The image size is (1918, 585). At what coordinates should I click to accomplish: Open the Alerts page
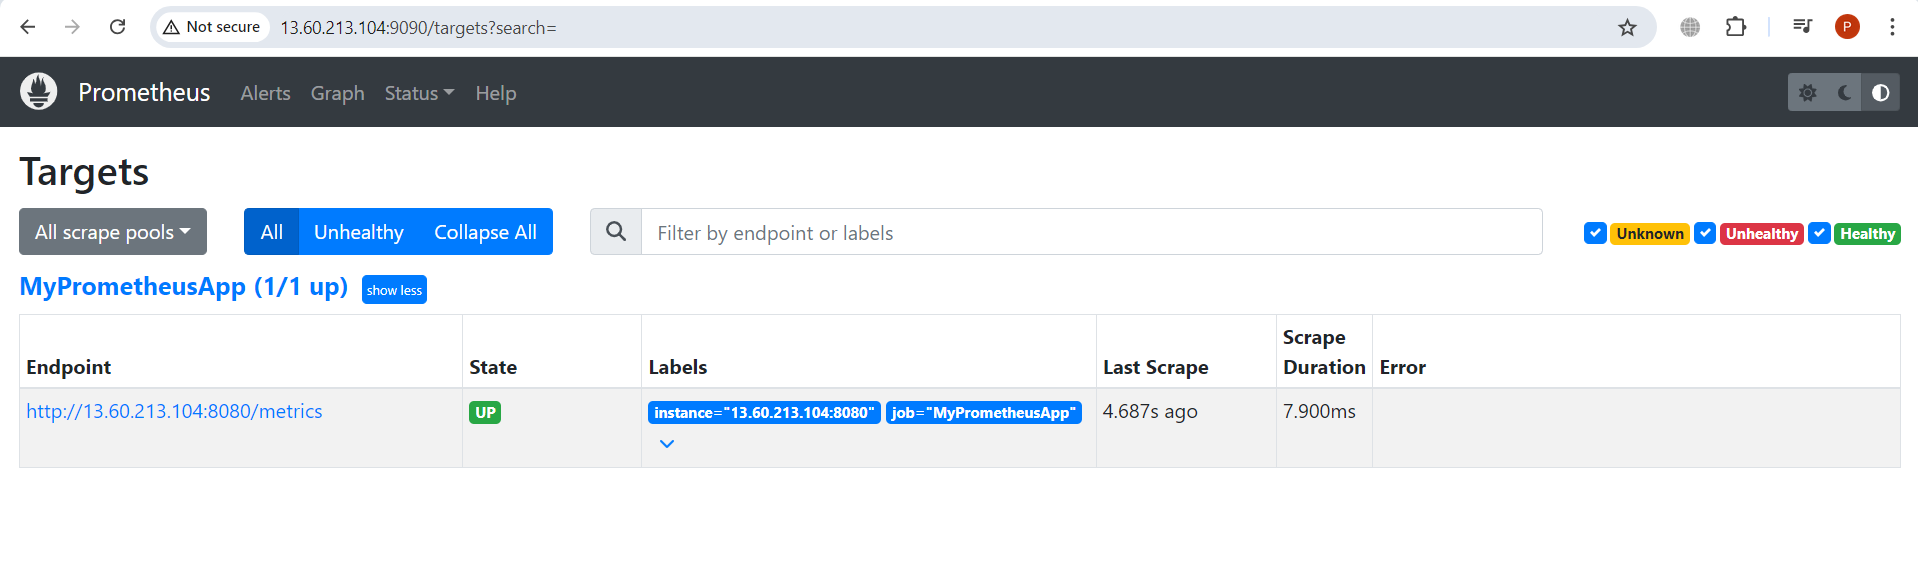[265, 93]
